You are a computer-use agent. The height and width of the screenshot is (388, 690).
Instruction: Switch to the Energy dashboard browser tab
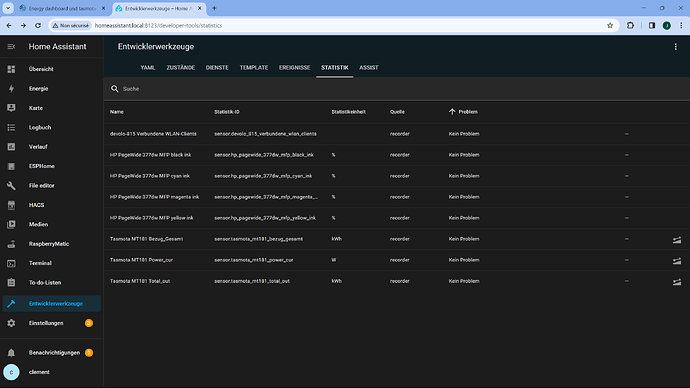[61, 8]
